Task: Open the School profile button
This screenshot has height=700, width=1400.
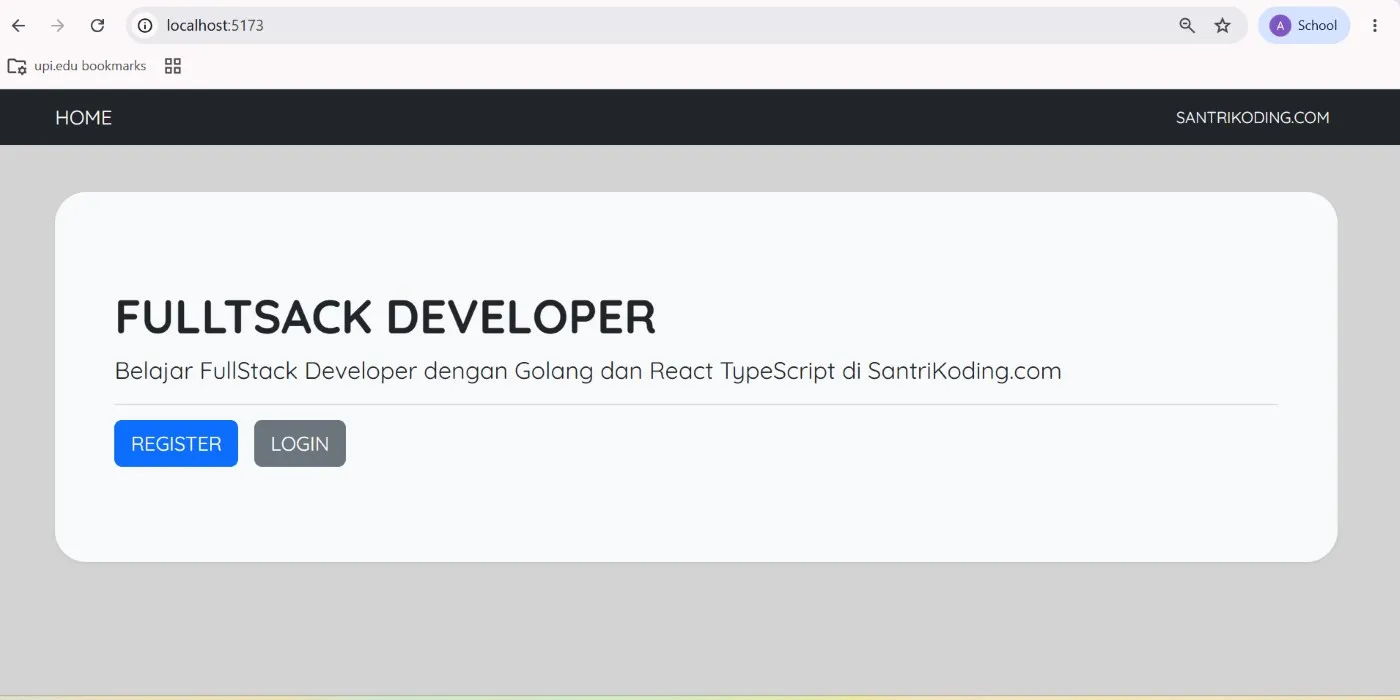Action: click(1304, 26)
